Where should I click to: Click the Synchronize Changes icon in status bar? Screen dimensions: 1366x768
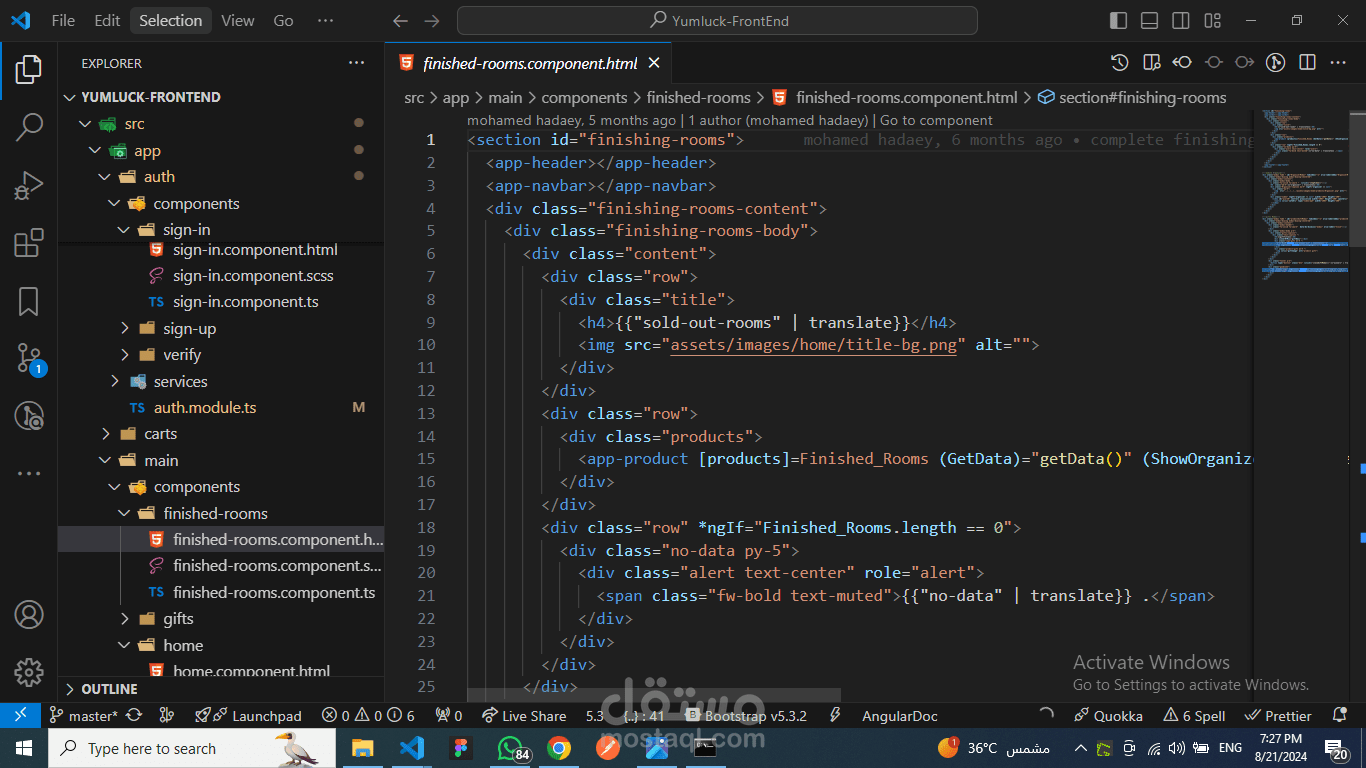134,716
